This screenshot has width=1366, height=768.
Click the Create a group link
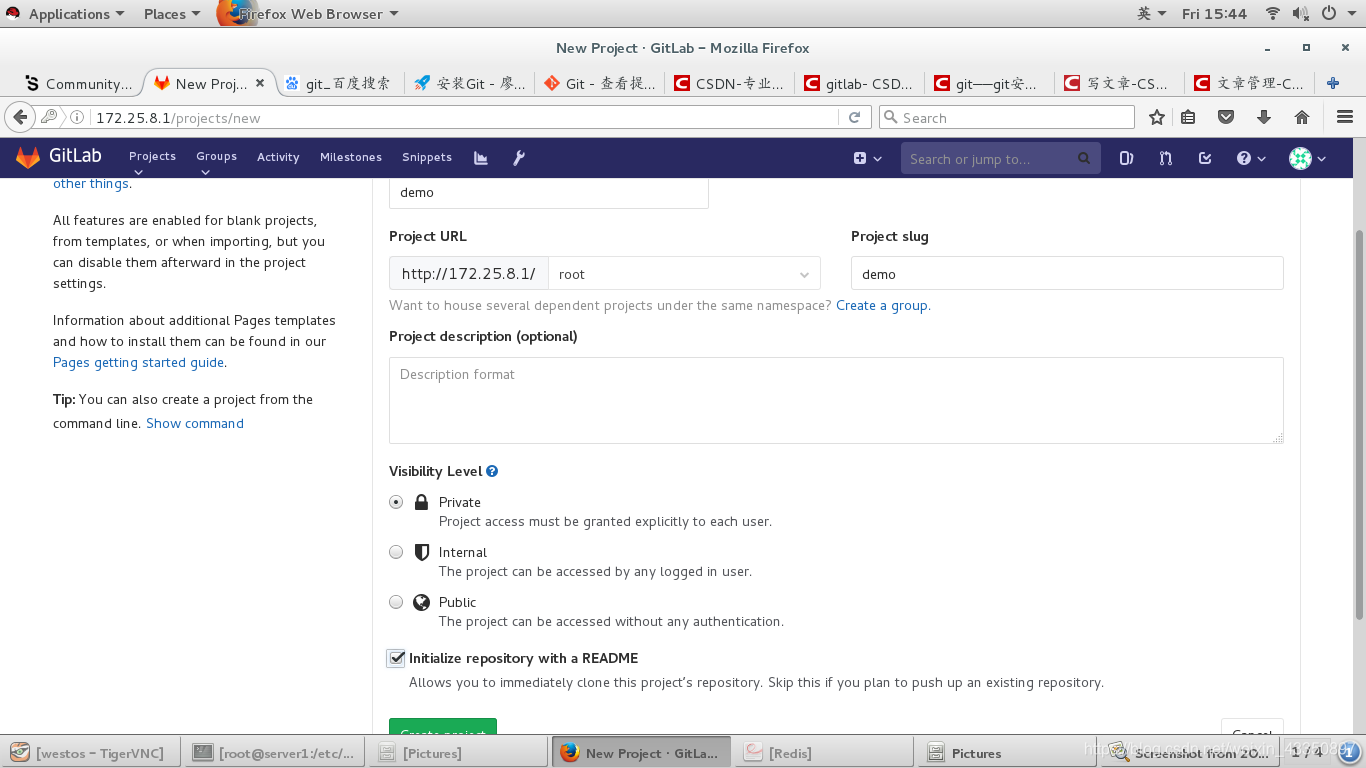[x=882, y=305]
